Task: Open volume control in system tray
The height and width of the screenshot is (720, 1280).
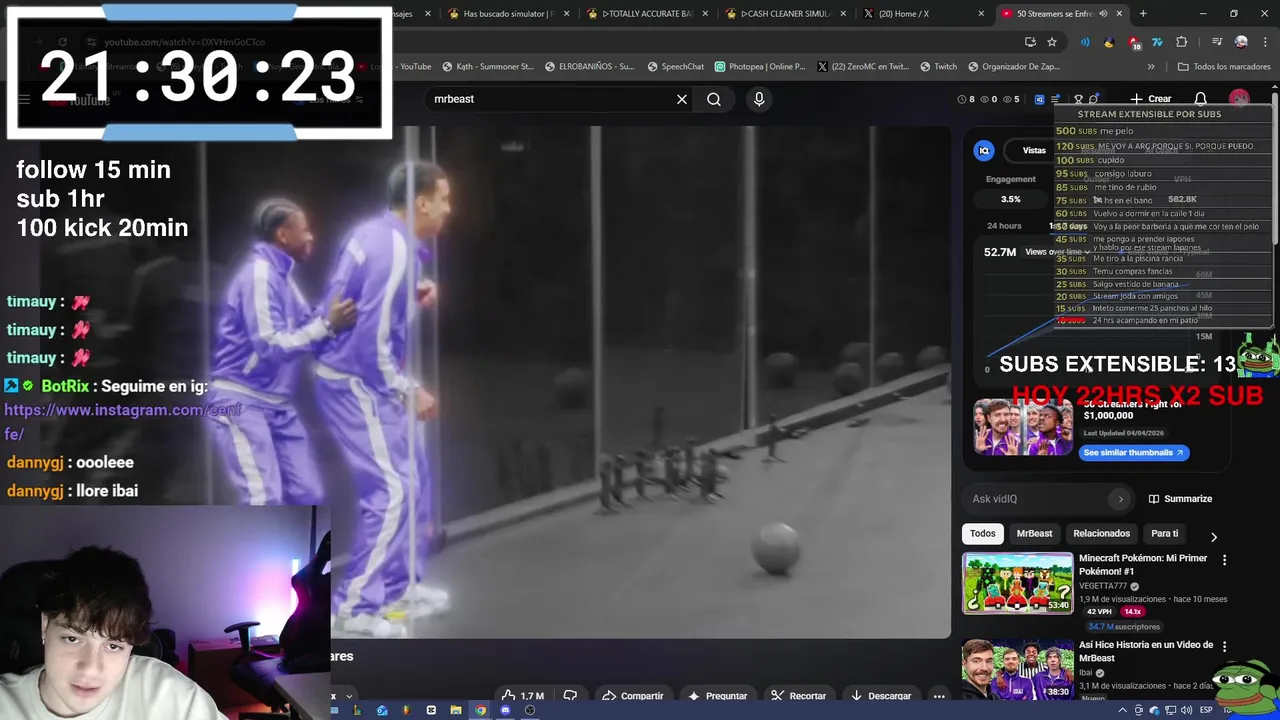Action: pos(1186,710)
